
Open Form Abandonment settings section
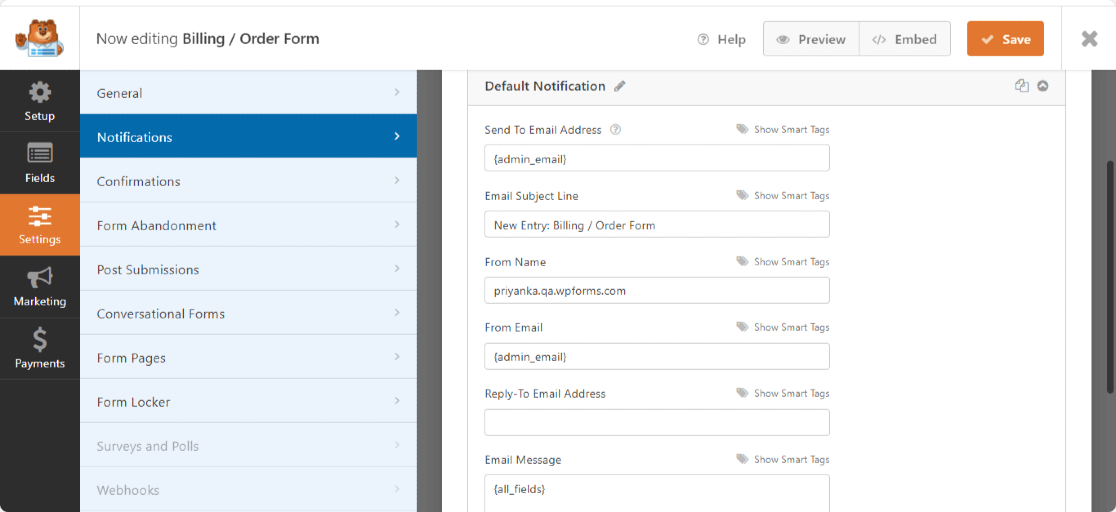pos(248,225)
